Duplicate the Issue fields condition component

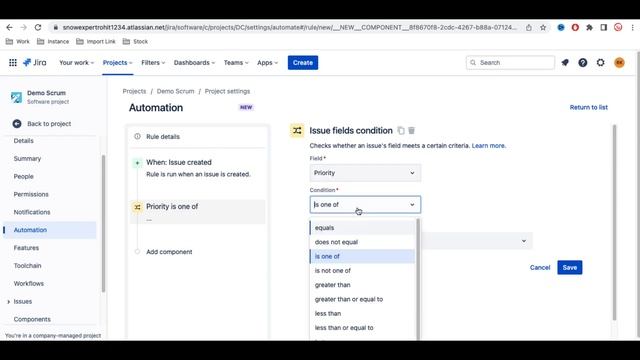[401, 131]
